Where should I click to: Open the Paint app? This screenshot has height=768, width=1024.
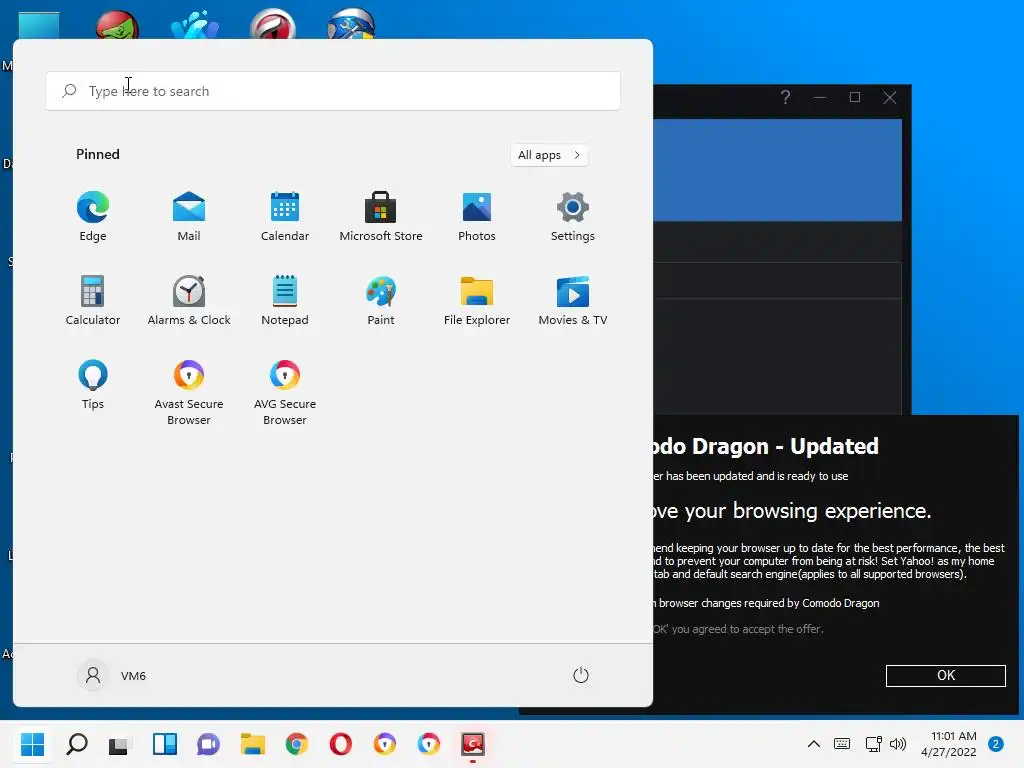click(381, 300)
